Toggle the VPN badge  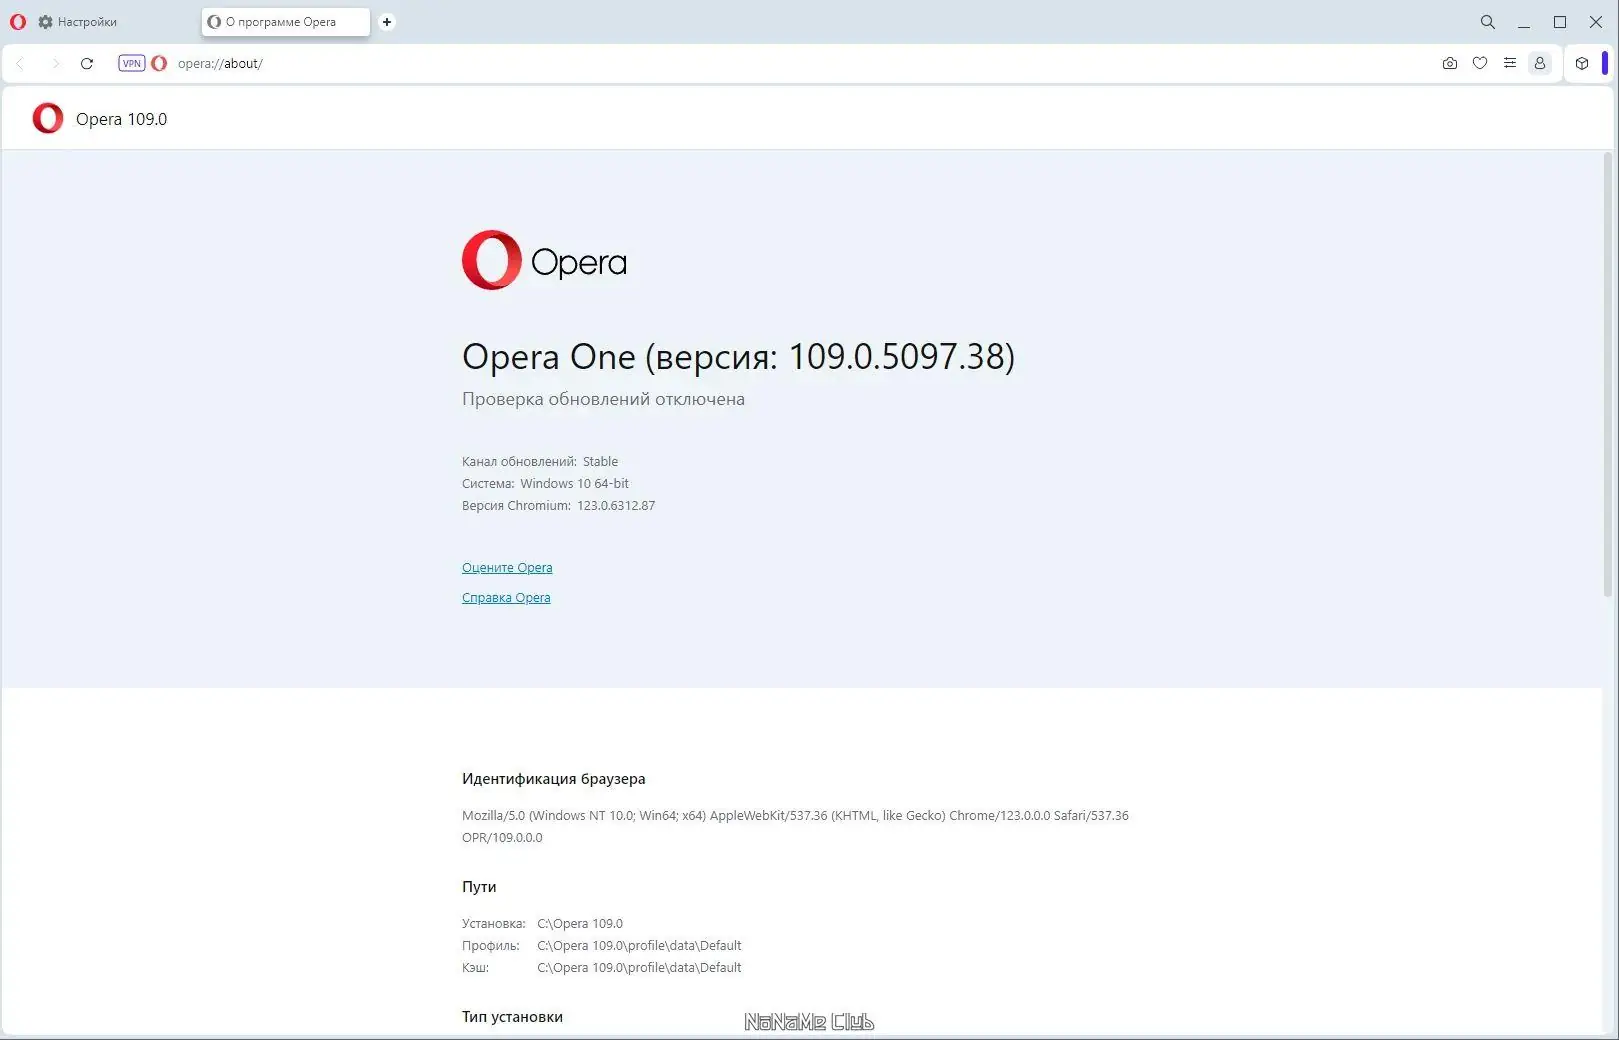click(x=132, y=63)
